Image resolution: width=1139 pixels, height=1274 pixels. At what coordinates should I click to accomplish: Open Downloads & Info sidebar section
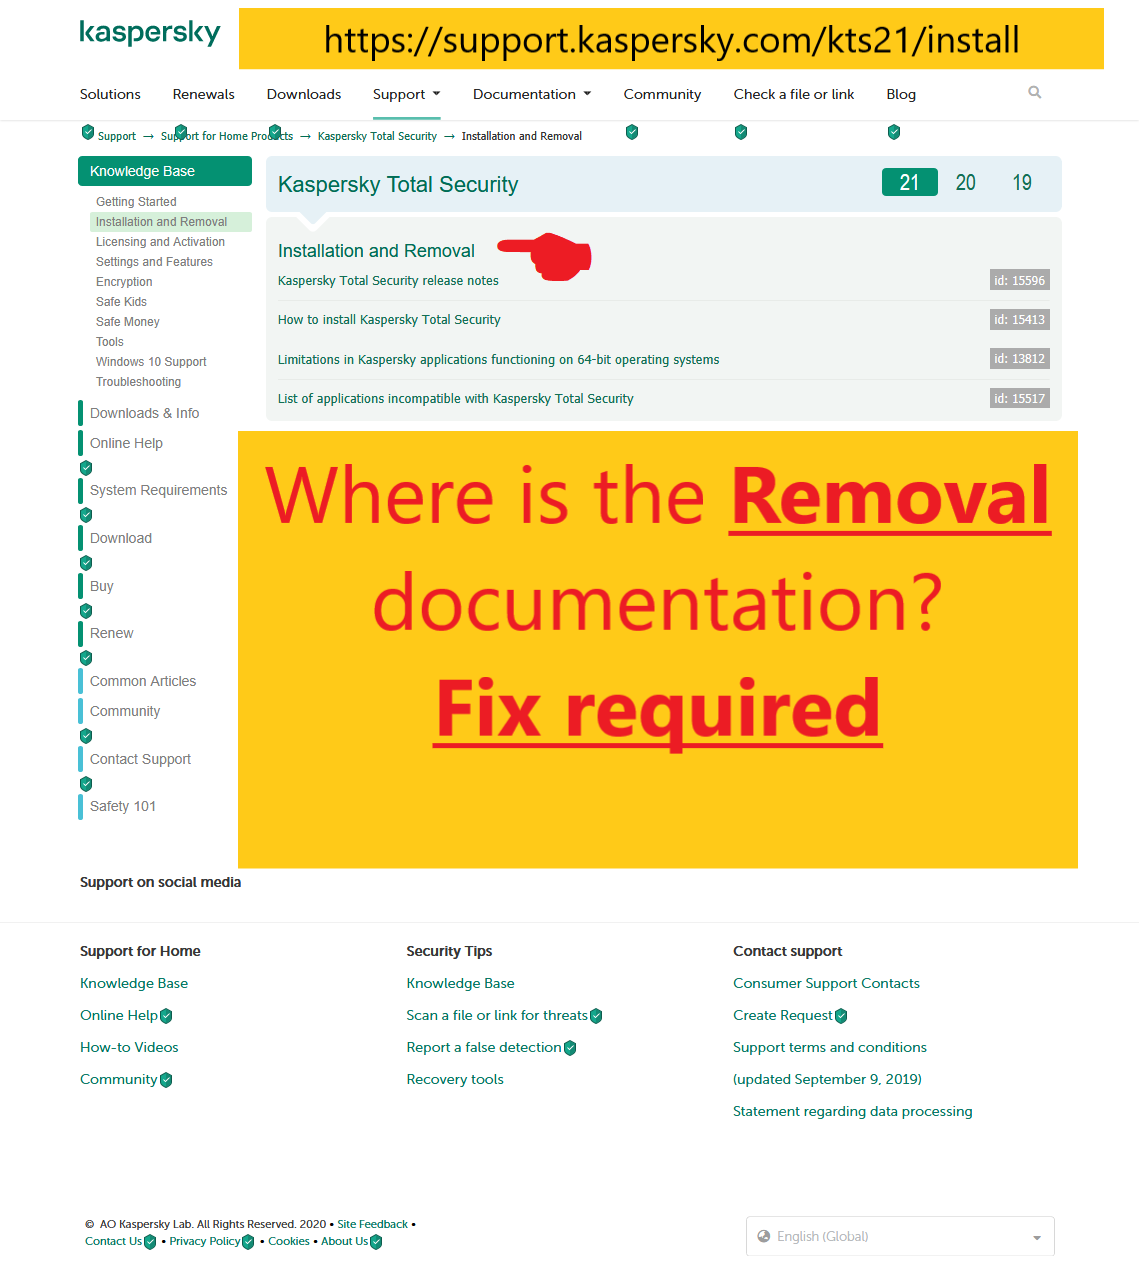[144, 413]
